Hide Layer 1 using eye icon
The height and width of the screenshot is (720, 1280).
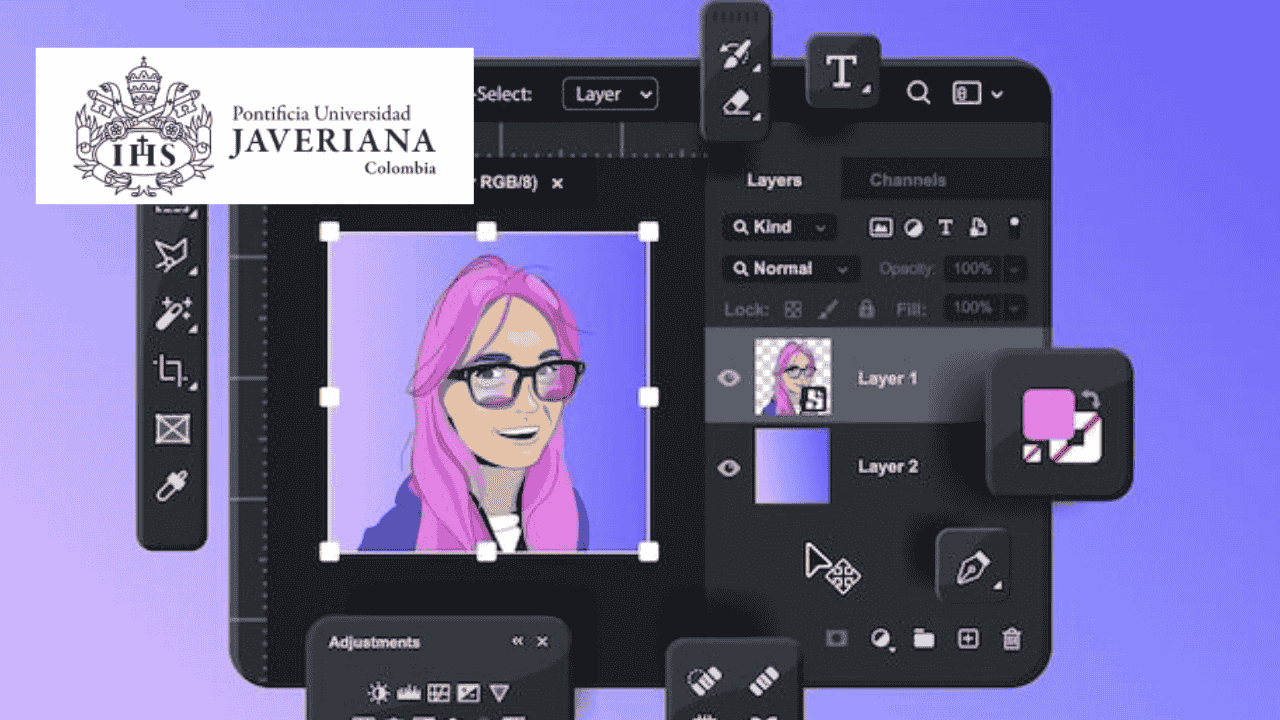(x=729, y=378)
